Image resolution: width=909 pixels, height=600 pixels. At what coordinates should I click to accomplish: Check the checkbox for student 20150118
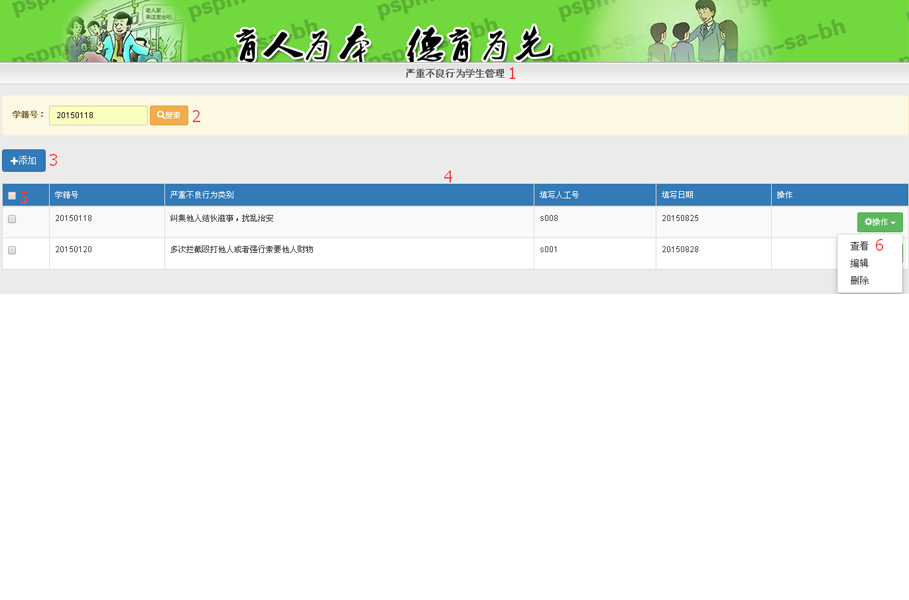(12, 219)
